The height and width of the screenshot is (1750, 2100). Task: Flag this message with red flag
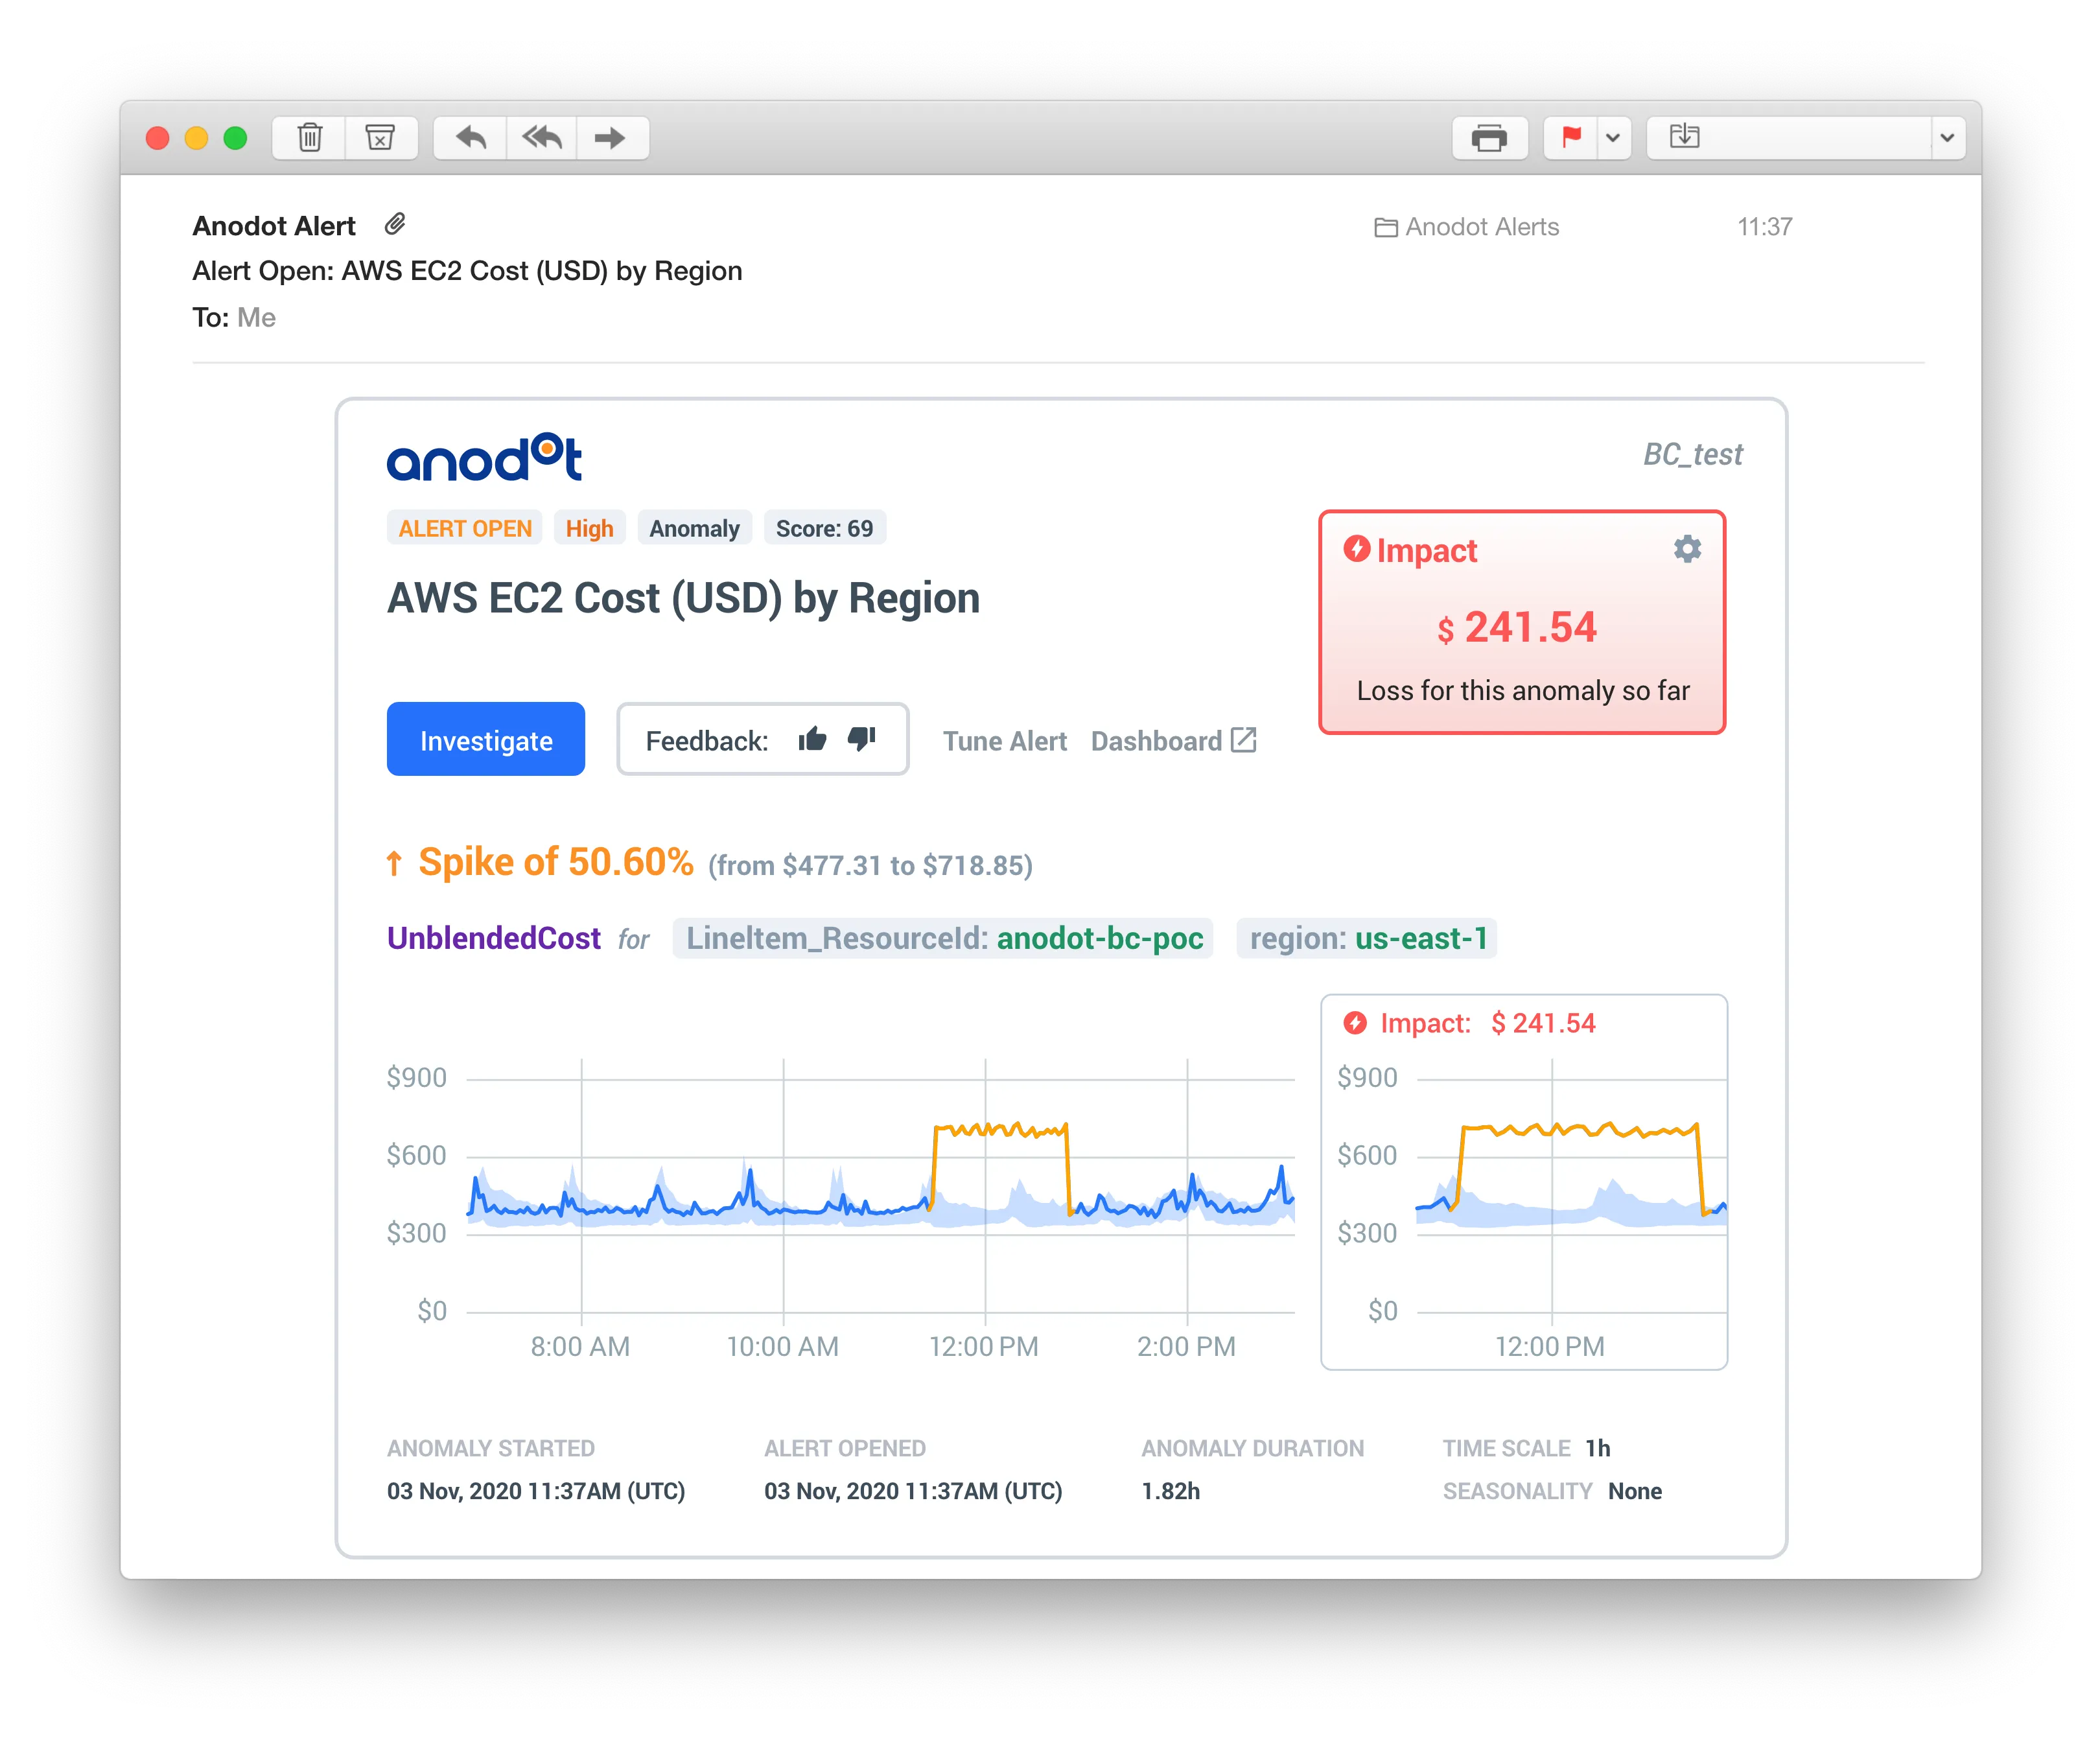pyautogui.click(x=1571, y=137)
